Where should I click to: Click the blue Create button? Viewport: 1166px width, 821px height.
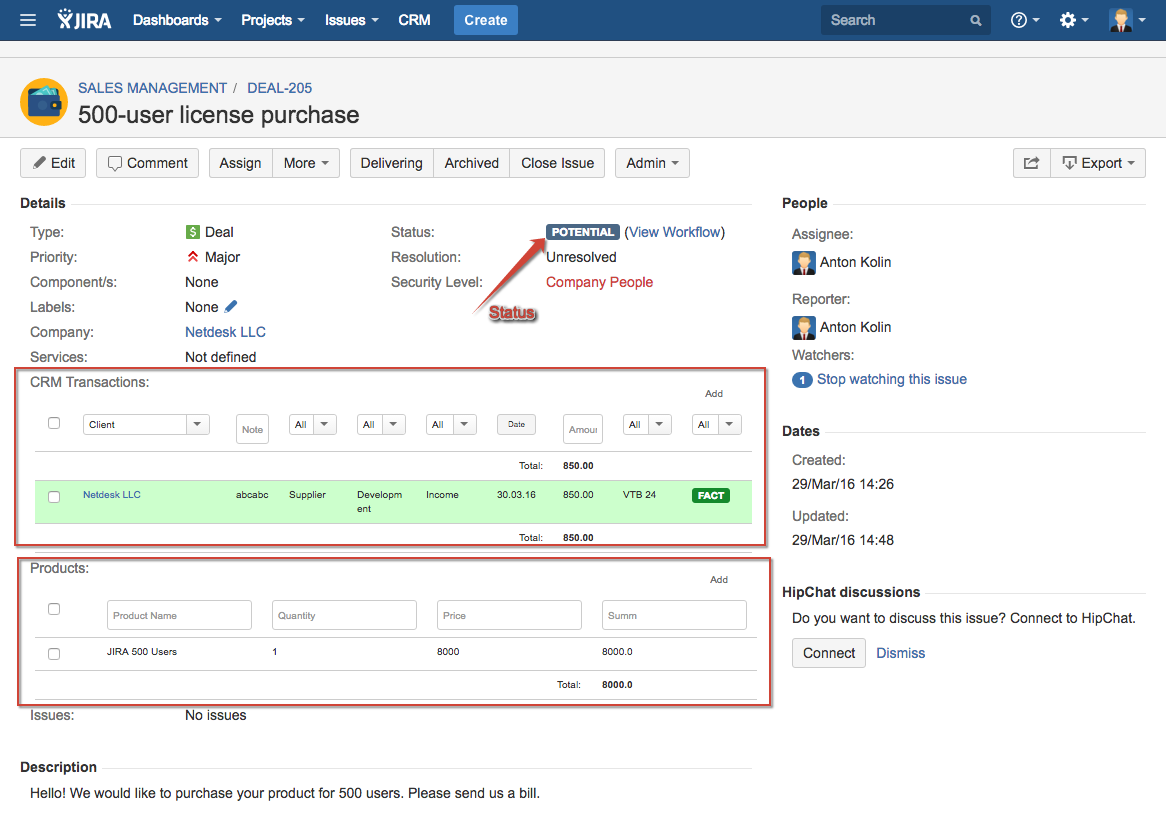click(x=486, y=20)
